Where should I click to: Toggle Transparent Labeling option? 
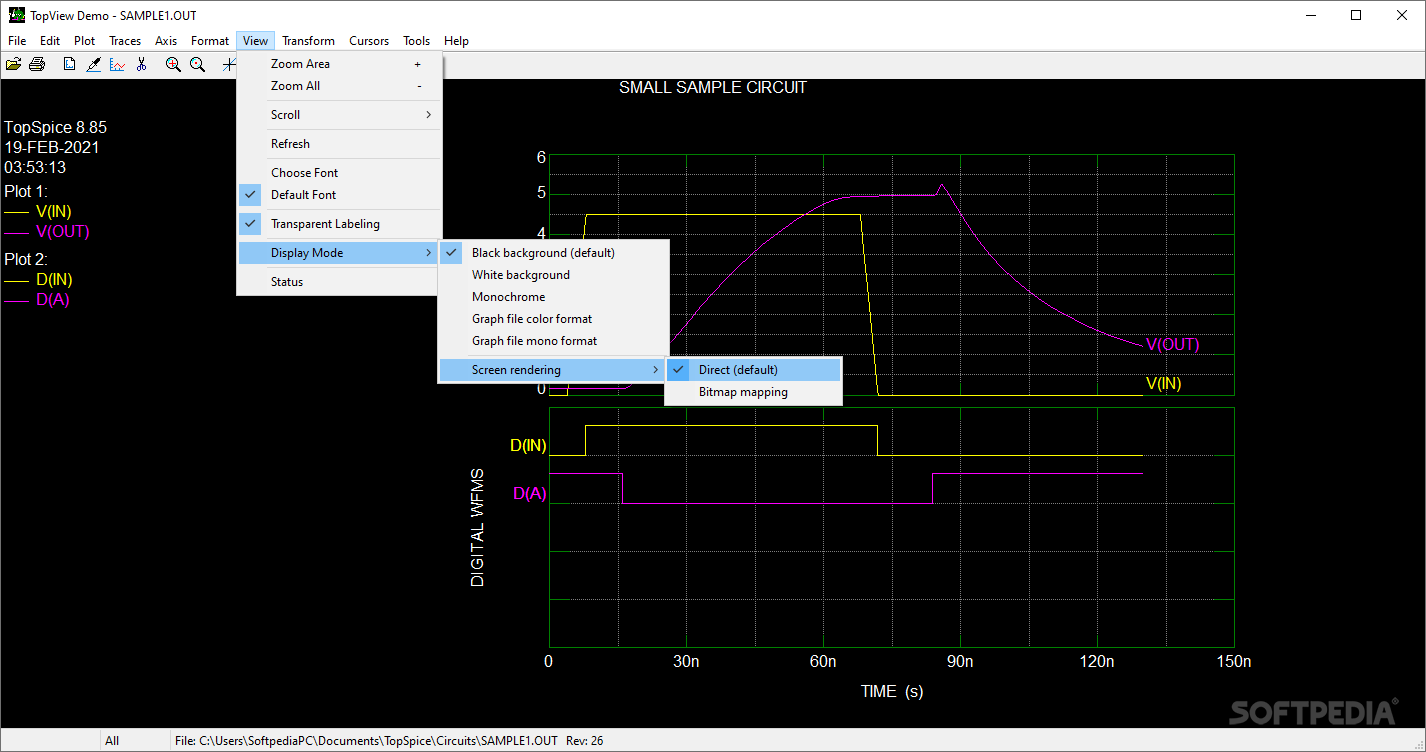(x=339, y=224)
